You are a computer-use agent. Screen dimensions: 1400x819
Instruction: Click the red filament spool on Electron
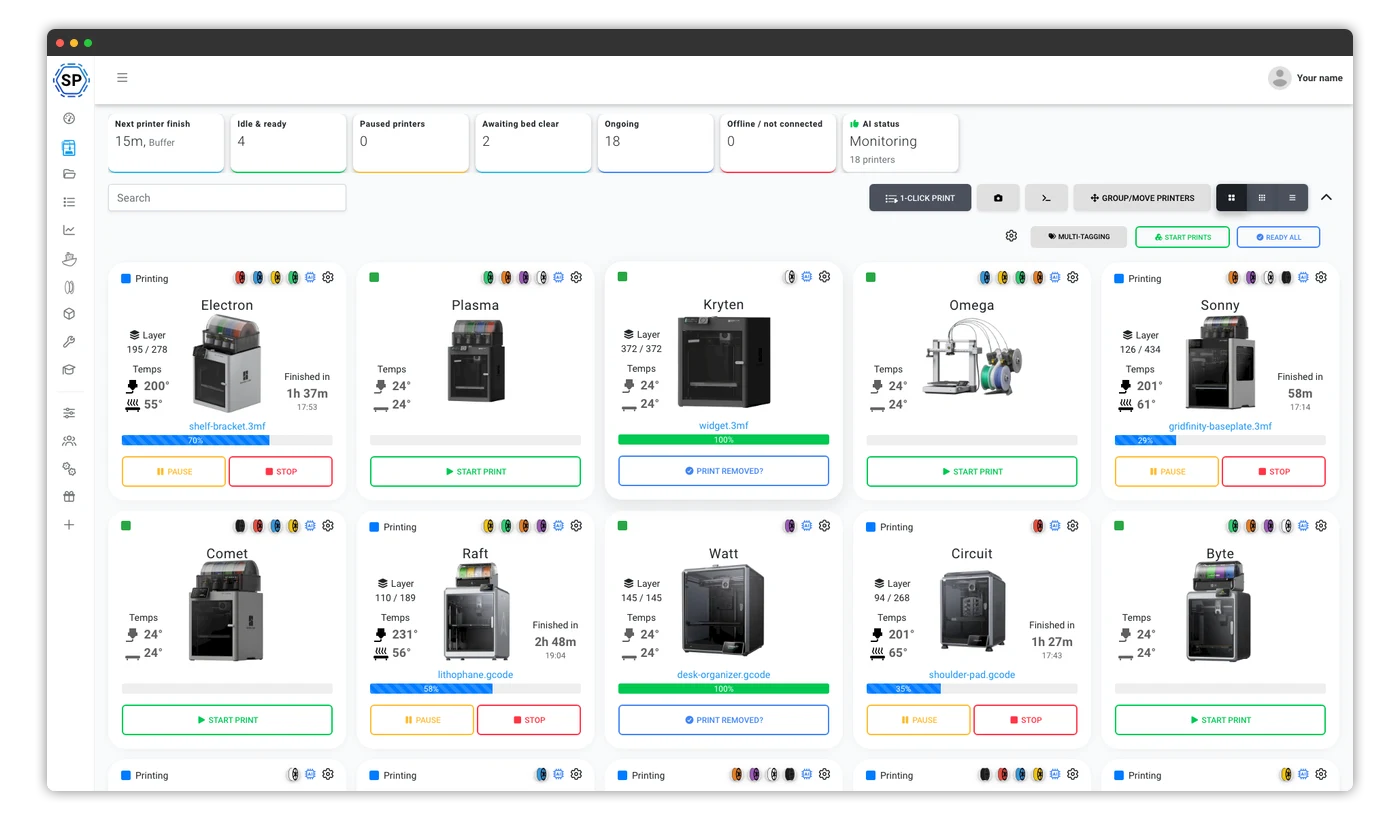pyautogui.click(x=240, y=277)
